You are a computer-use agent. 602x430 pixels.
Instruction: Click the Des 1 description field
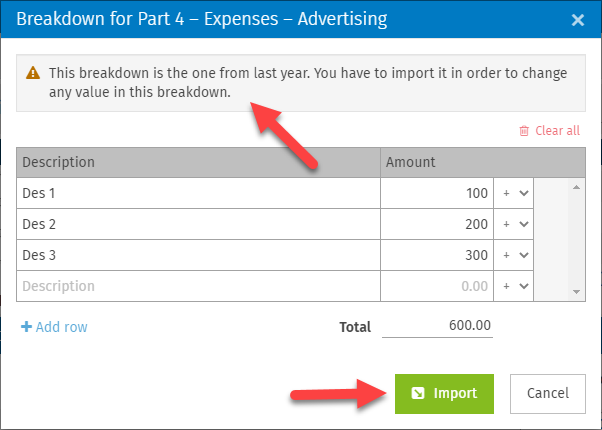point(198,193)
